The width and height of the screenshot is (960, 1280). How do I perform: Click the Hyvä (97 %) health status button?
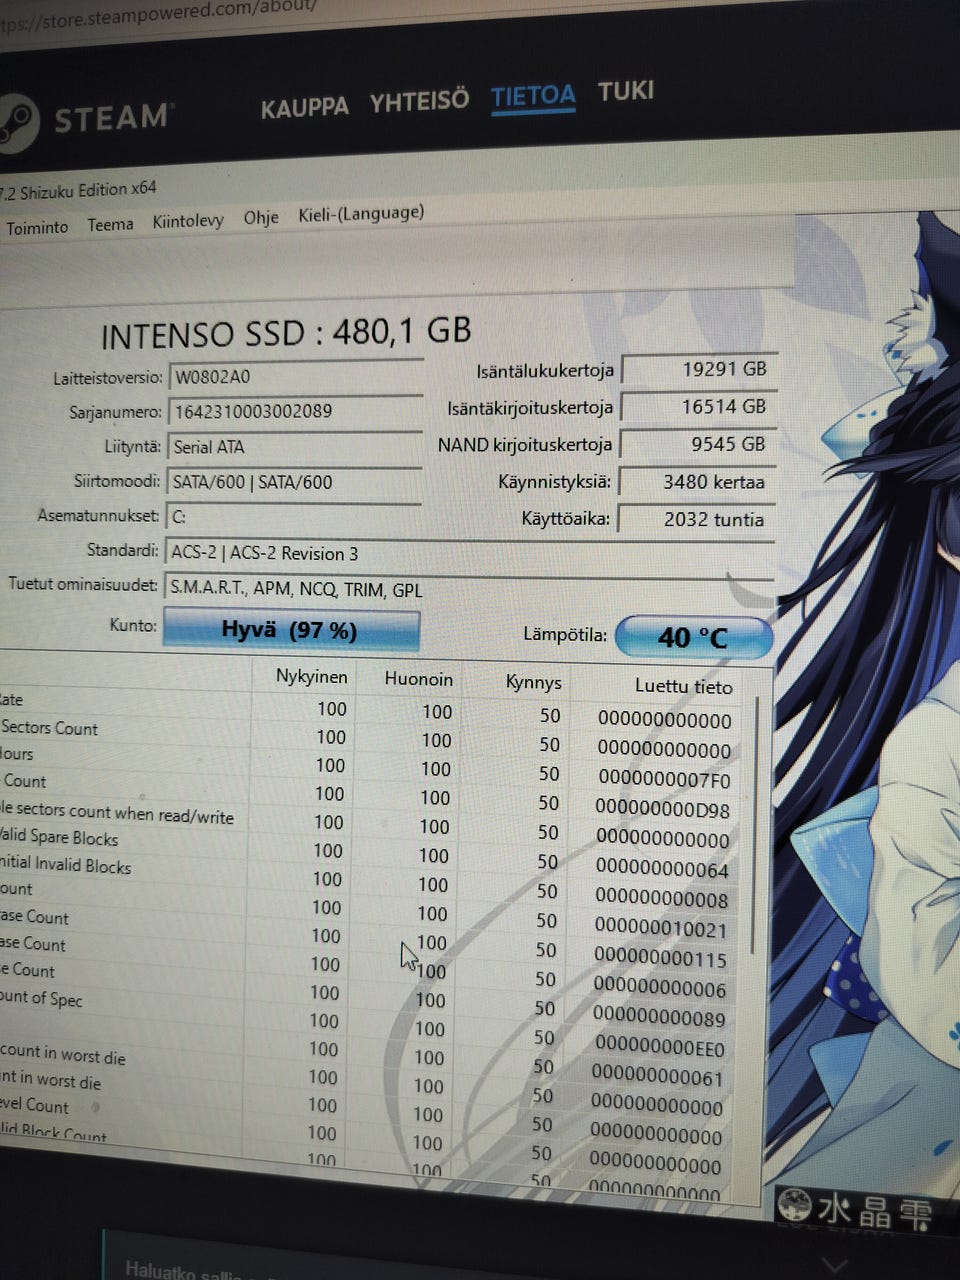pyautogui.click(x=290, y=630)
